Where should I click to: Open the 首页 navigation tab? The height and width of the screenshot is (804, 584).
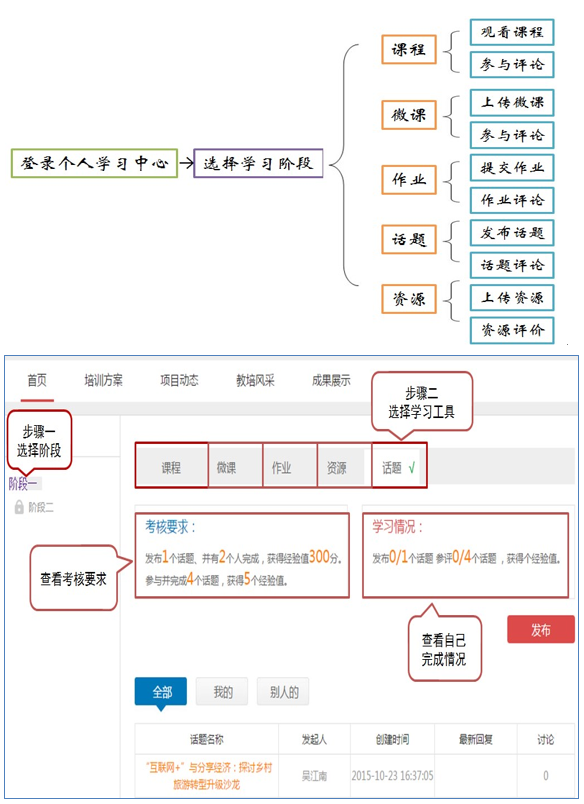(x=37, y=380)
